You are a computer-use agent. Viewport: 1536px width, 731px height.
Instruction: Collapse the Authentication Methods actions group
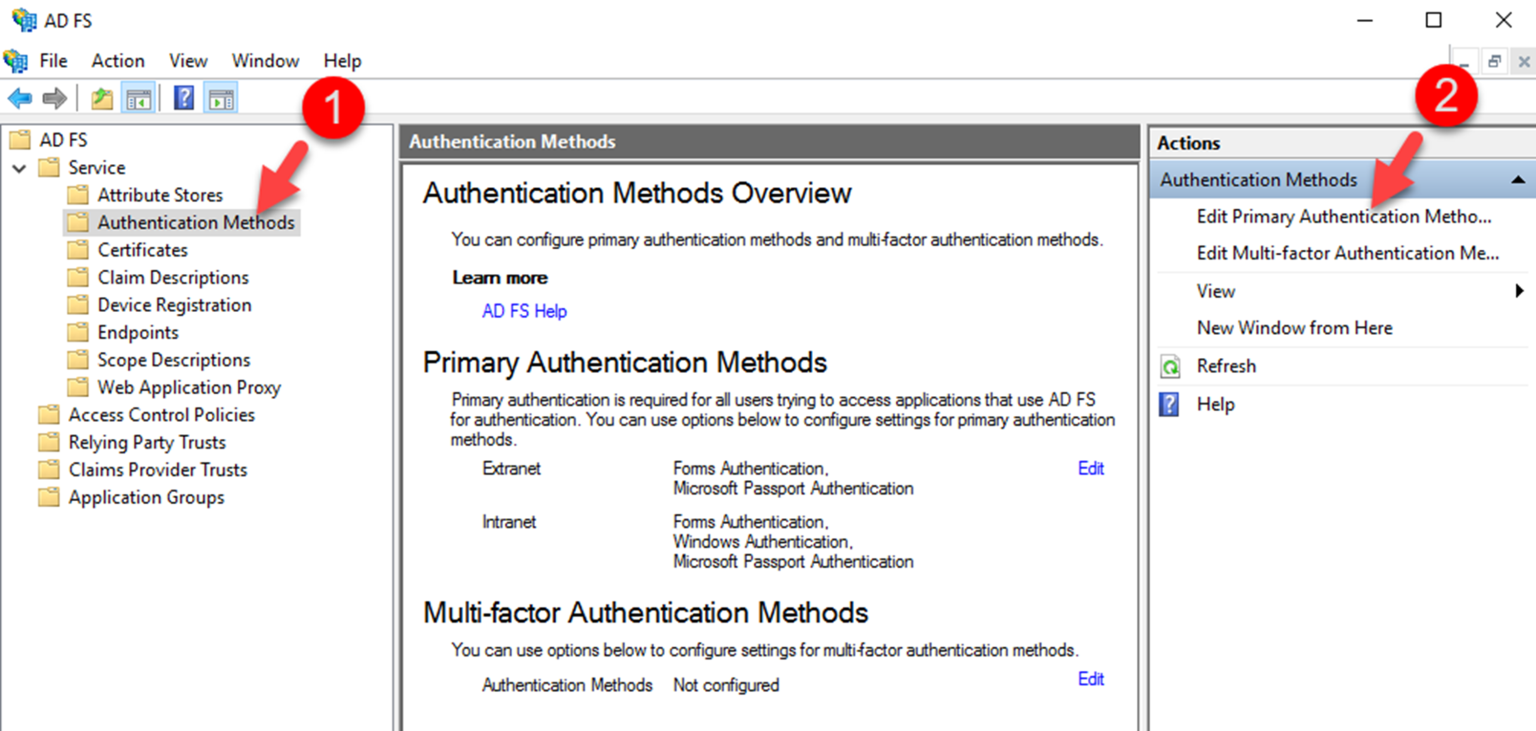coord(1520,179)
